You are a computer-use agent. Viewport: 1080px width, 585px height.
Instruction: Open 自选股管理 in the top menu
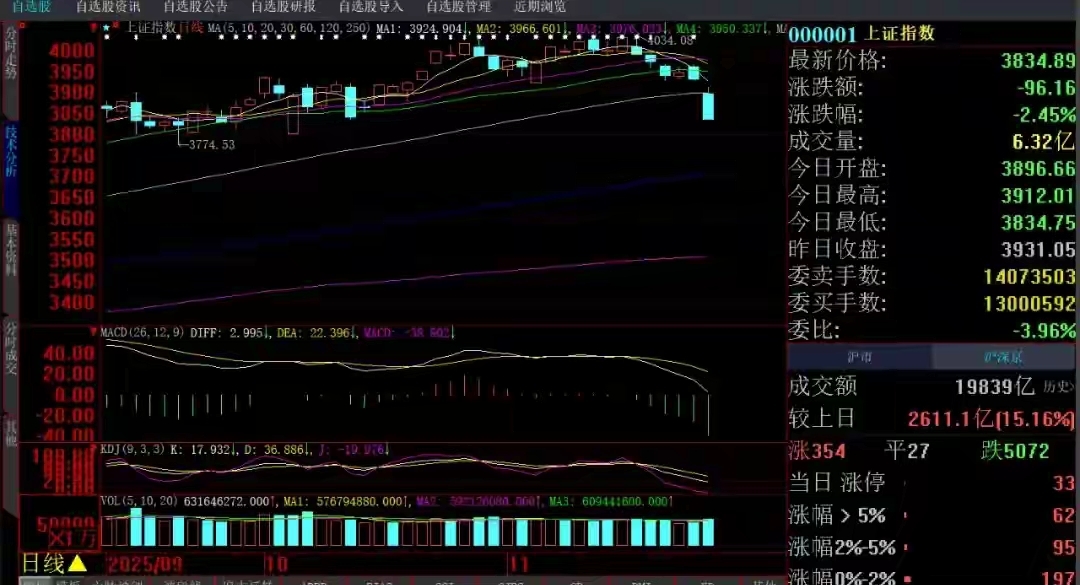pyautogui.click(x=458, y=7)
